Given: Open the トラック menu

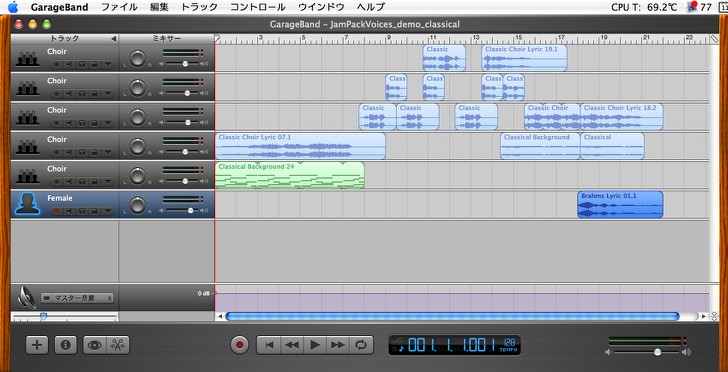Looking at the screenshot, I should [x=199, y=7].
